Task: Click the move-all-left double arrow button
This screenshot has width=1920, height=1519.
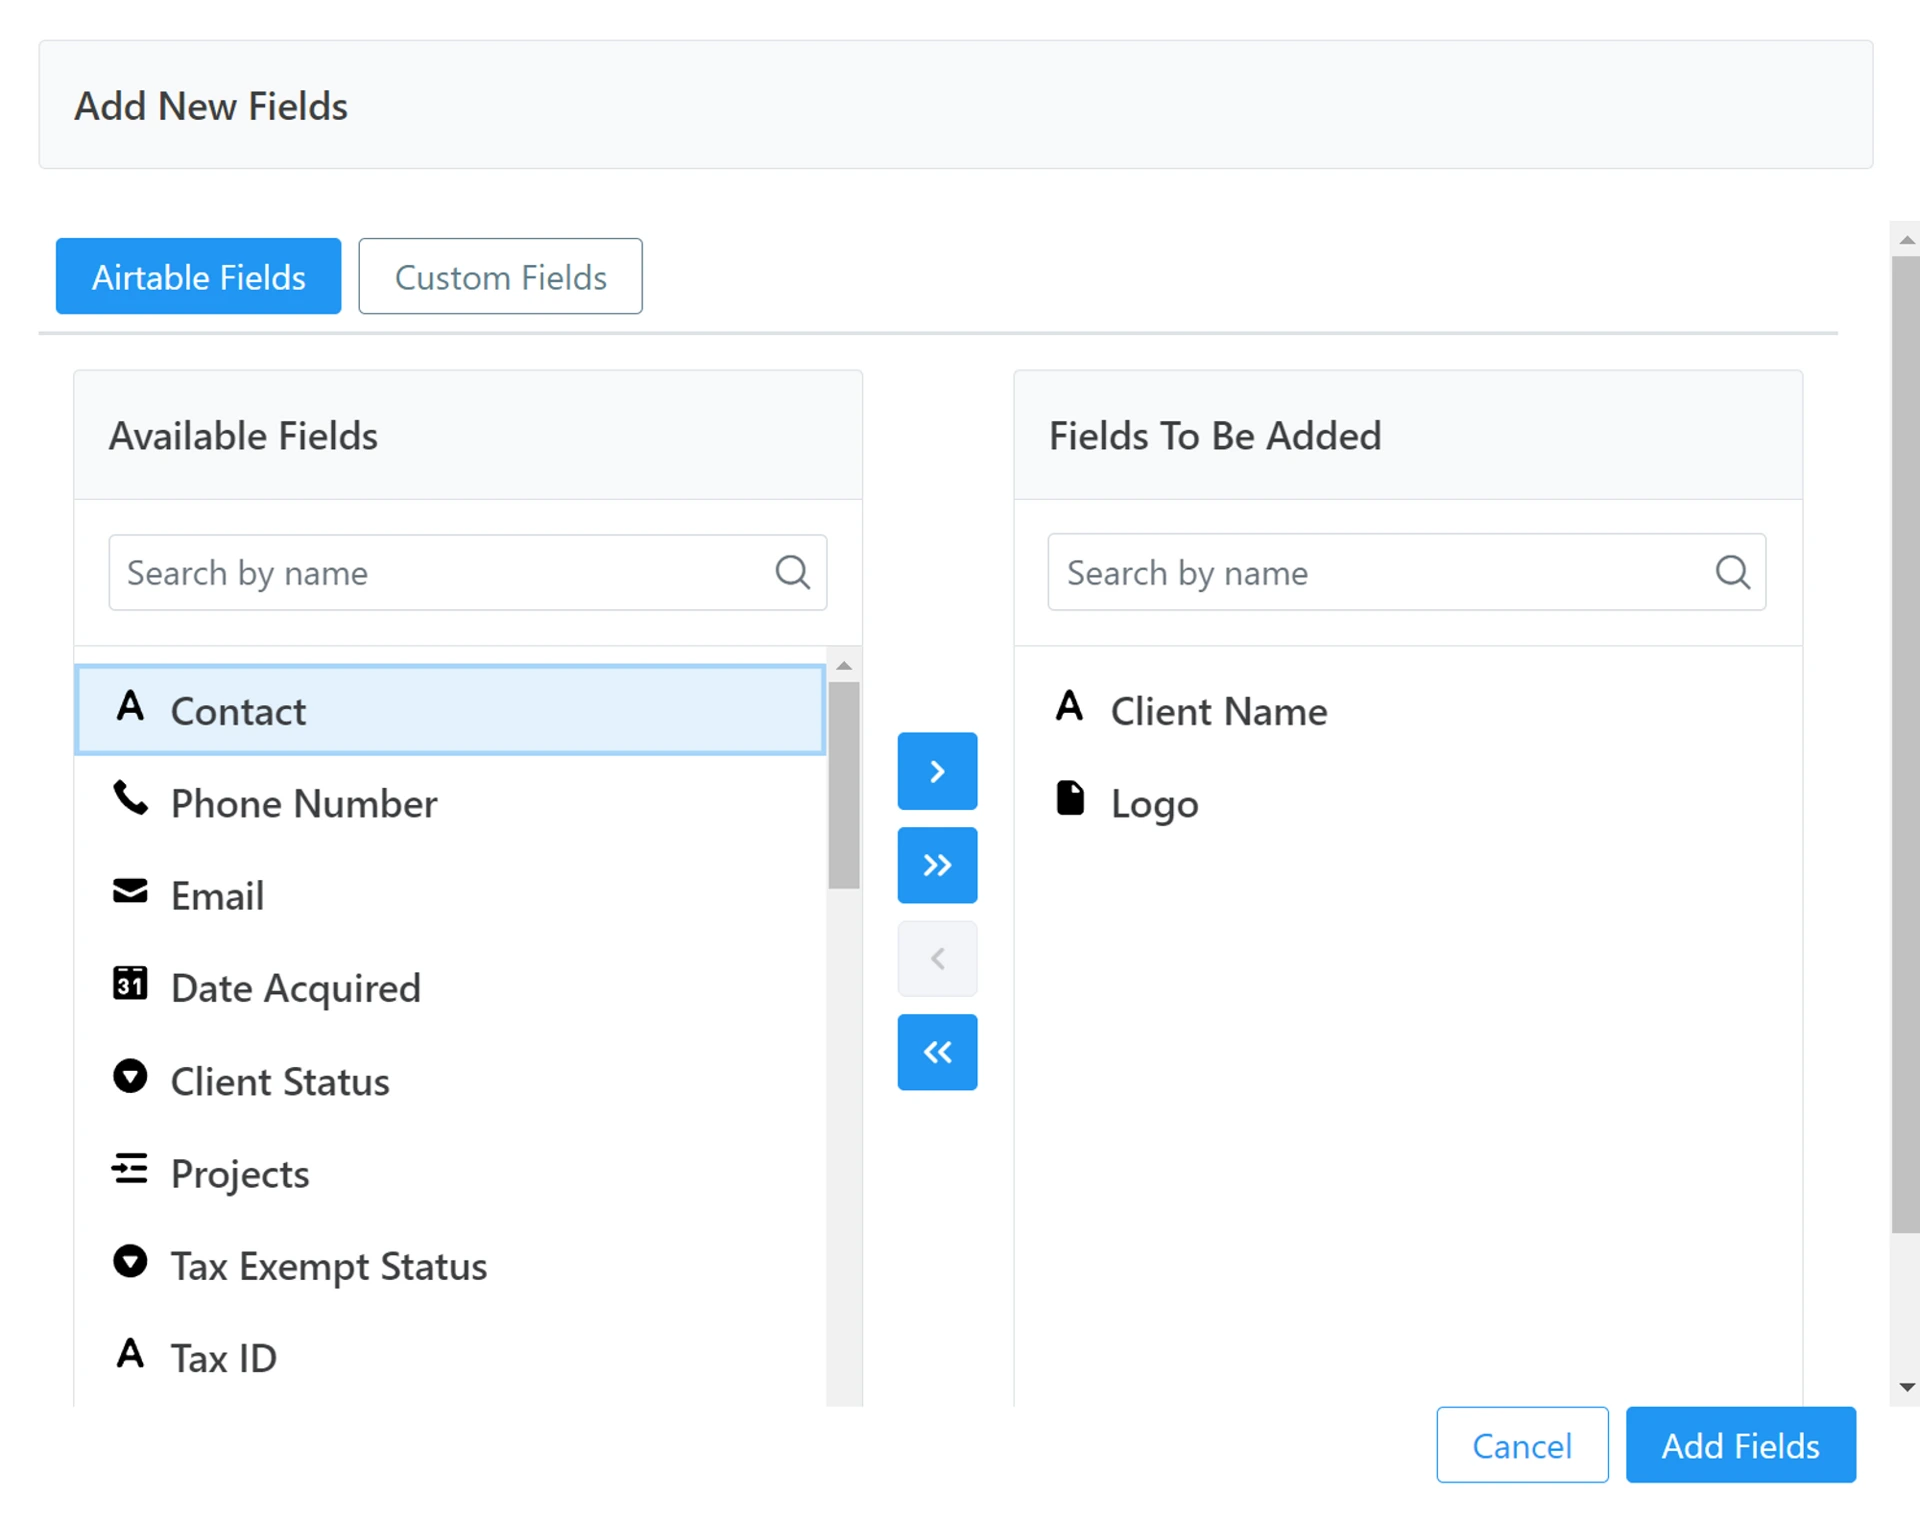Action: [936, 1052]
